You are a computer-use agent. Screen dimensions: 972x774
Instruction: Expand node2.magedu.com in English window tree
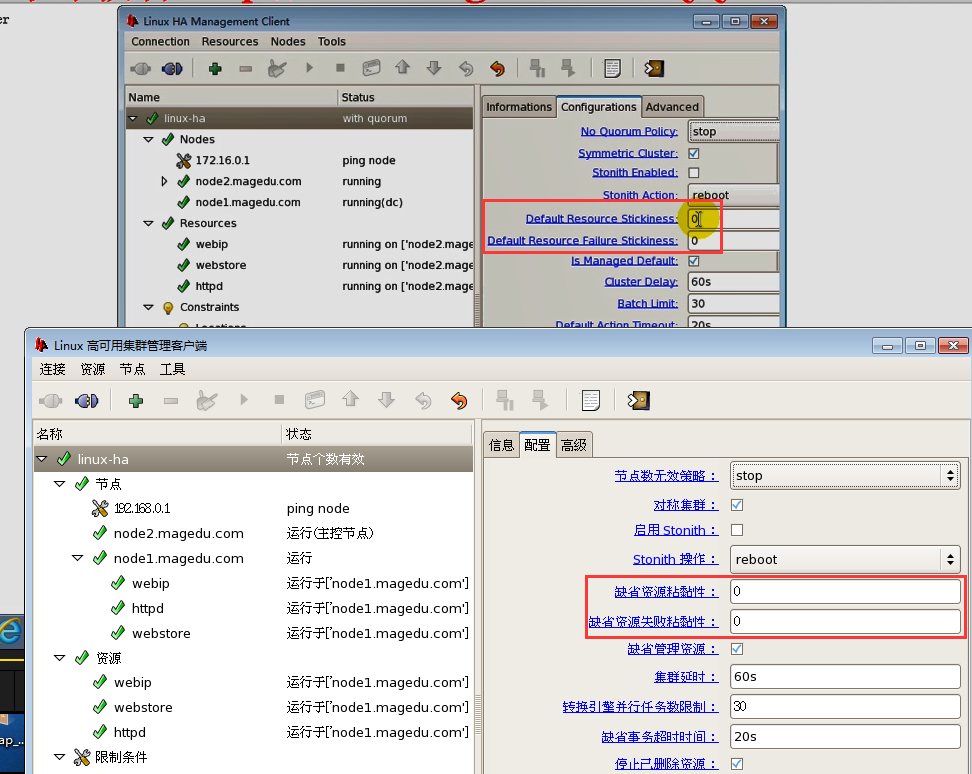tap(164, 182)
